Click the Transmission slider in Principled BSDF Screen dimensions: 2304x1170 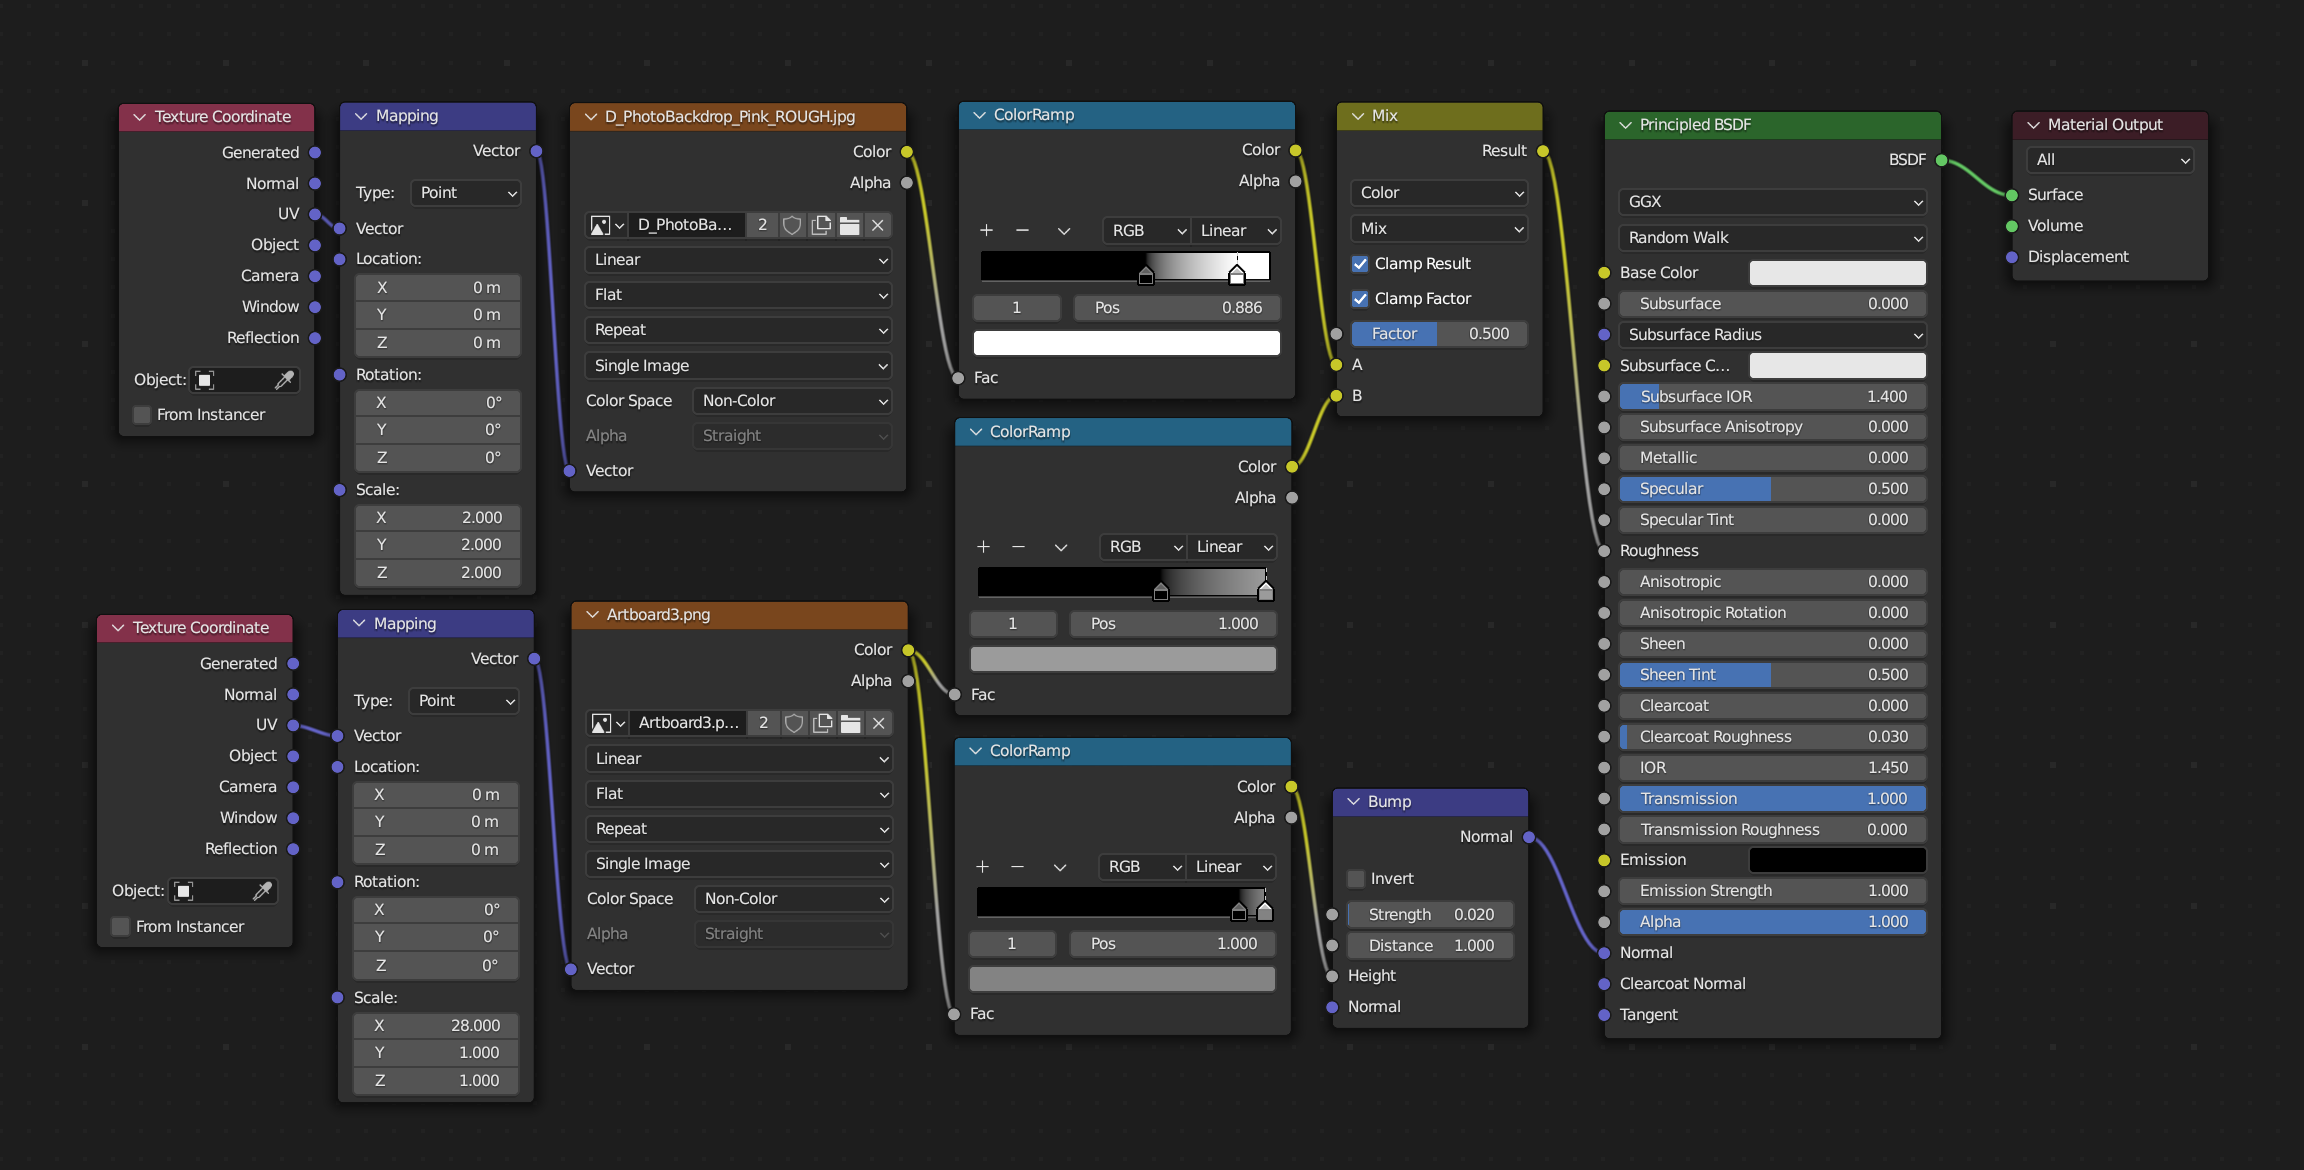pyautogui.click(x=1772, y=799)
